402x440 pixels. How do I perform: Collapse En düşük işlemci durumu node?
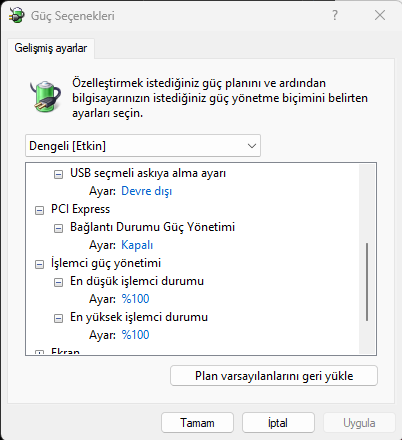[58, 282]
